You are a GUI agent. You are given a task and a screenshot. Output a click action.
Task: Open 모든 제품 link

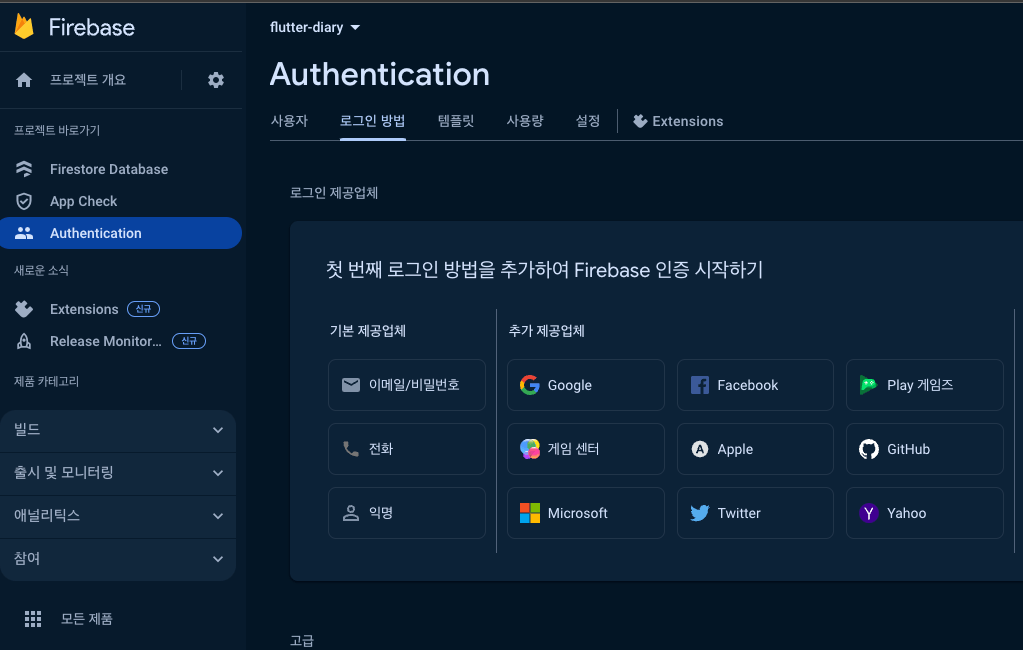point(87,619)
